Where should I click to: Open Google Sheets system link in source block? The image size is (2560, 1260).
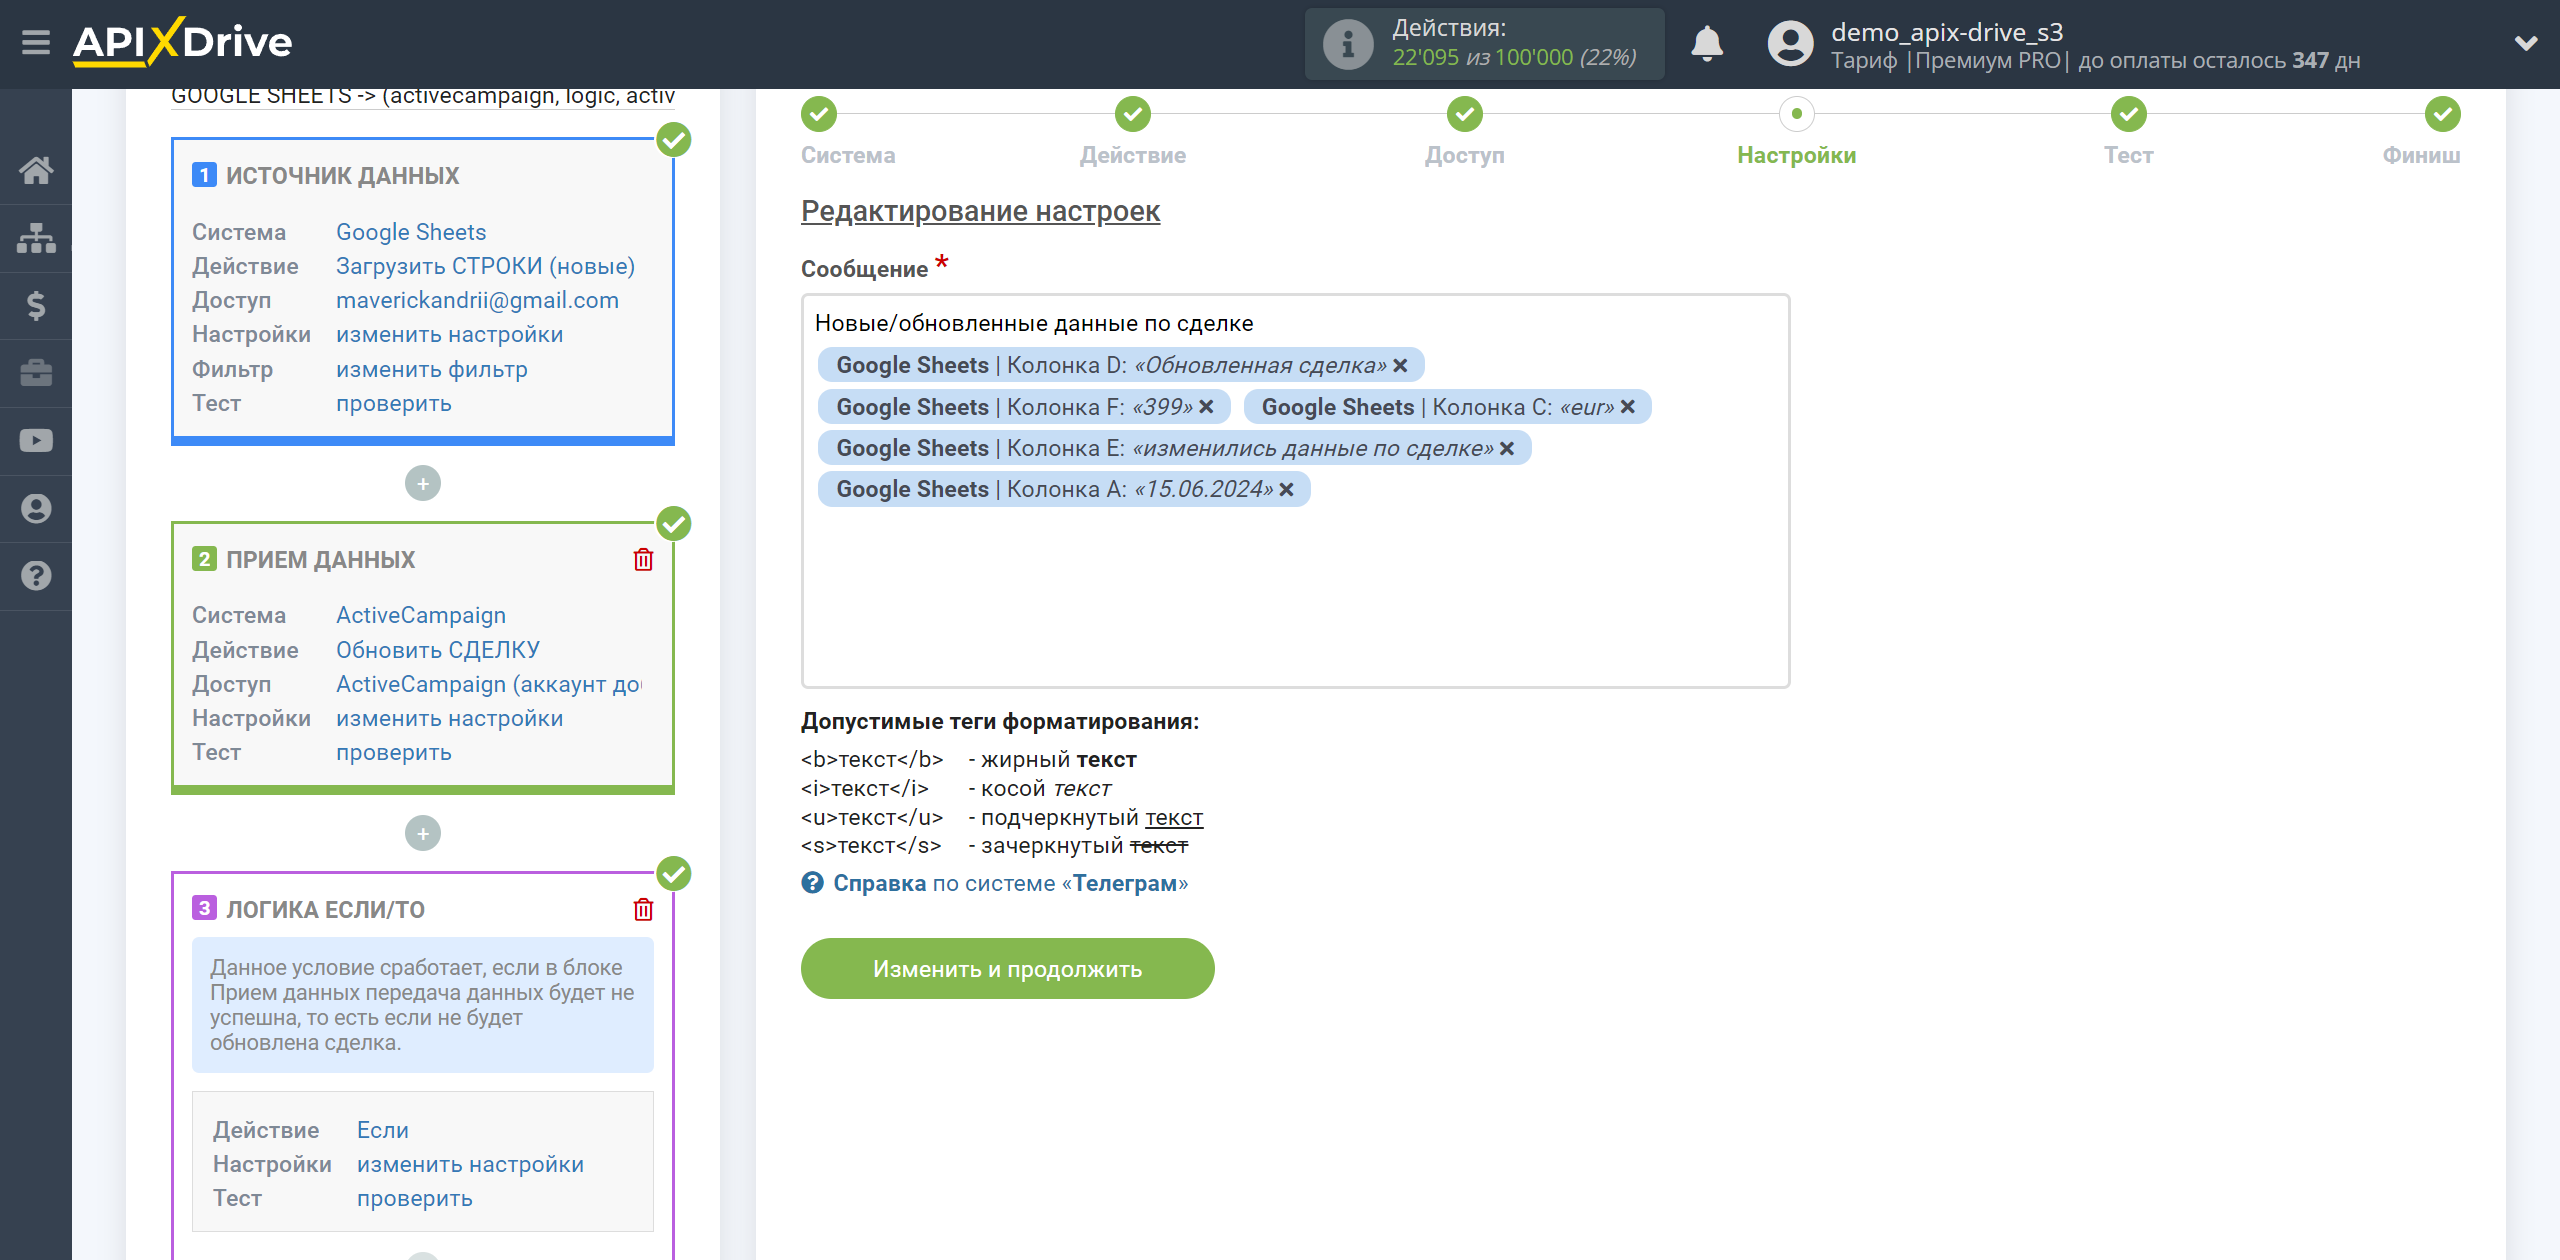(411, 232)
